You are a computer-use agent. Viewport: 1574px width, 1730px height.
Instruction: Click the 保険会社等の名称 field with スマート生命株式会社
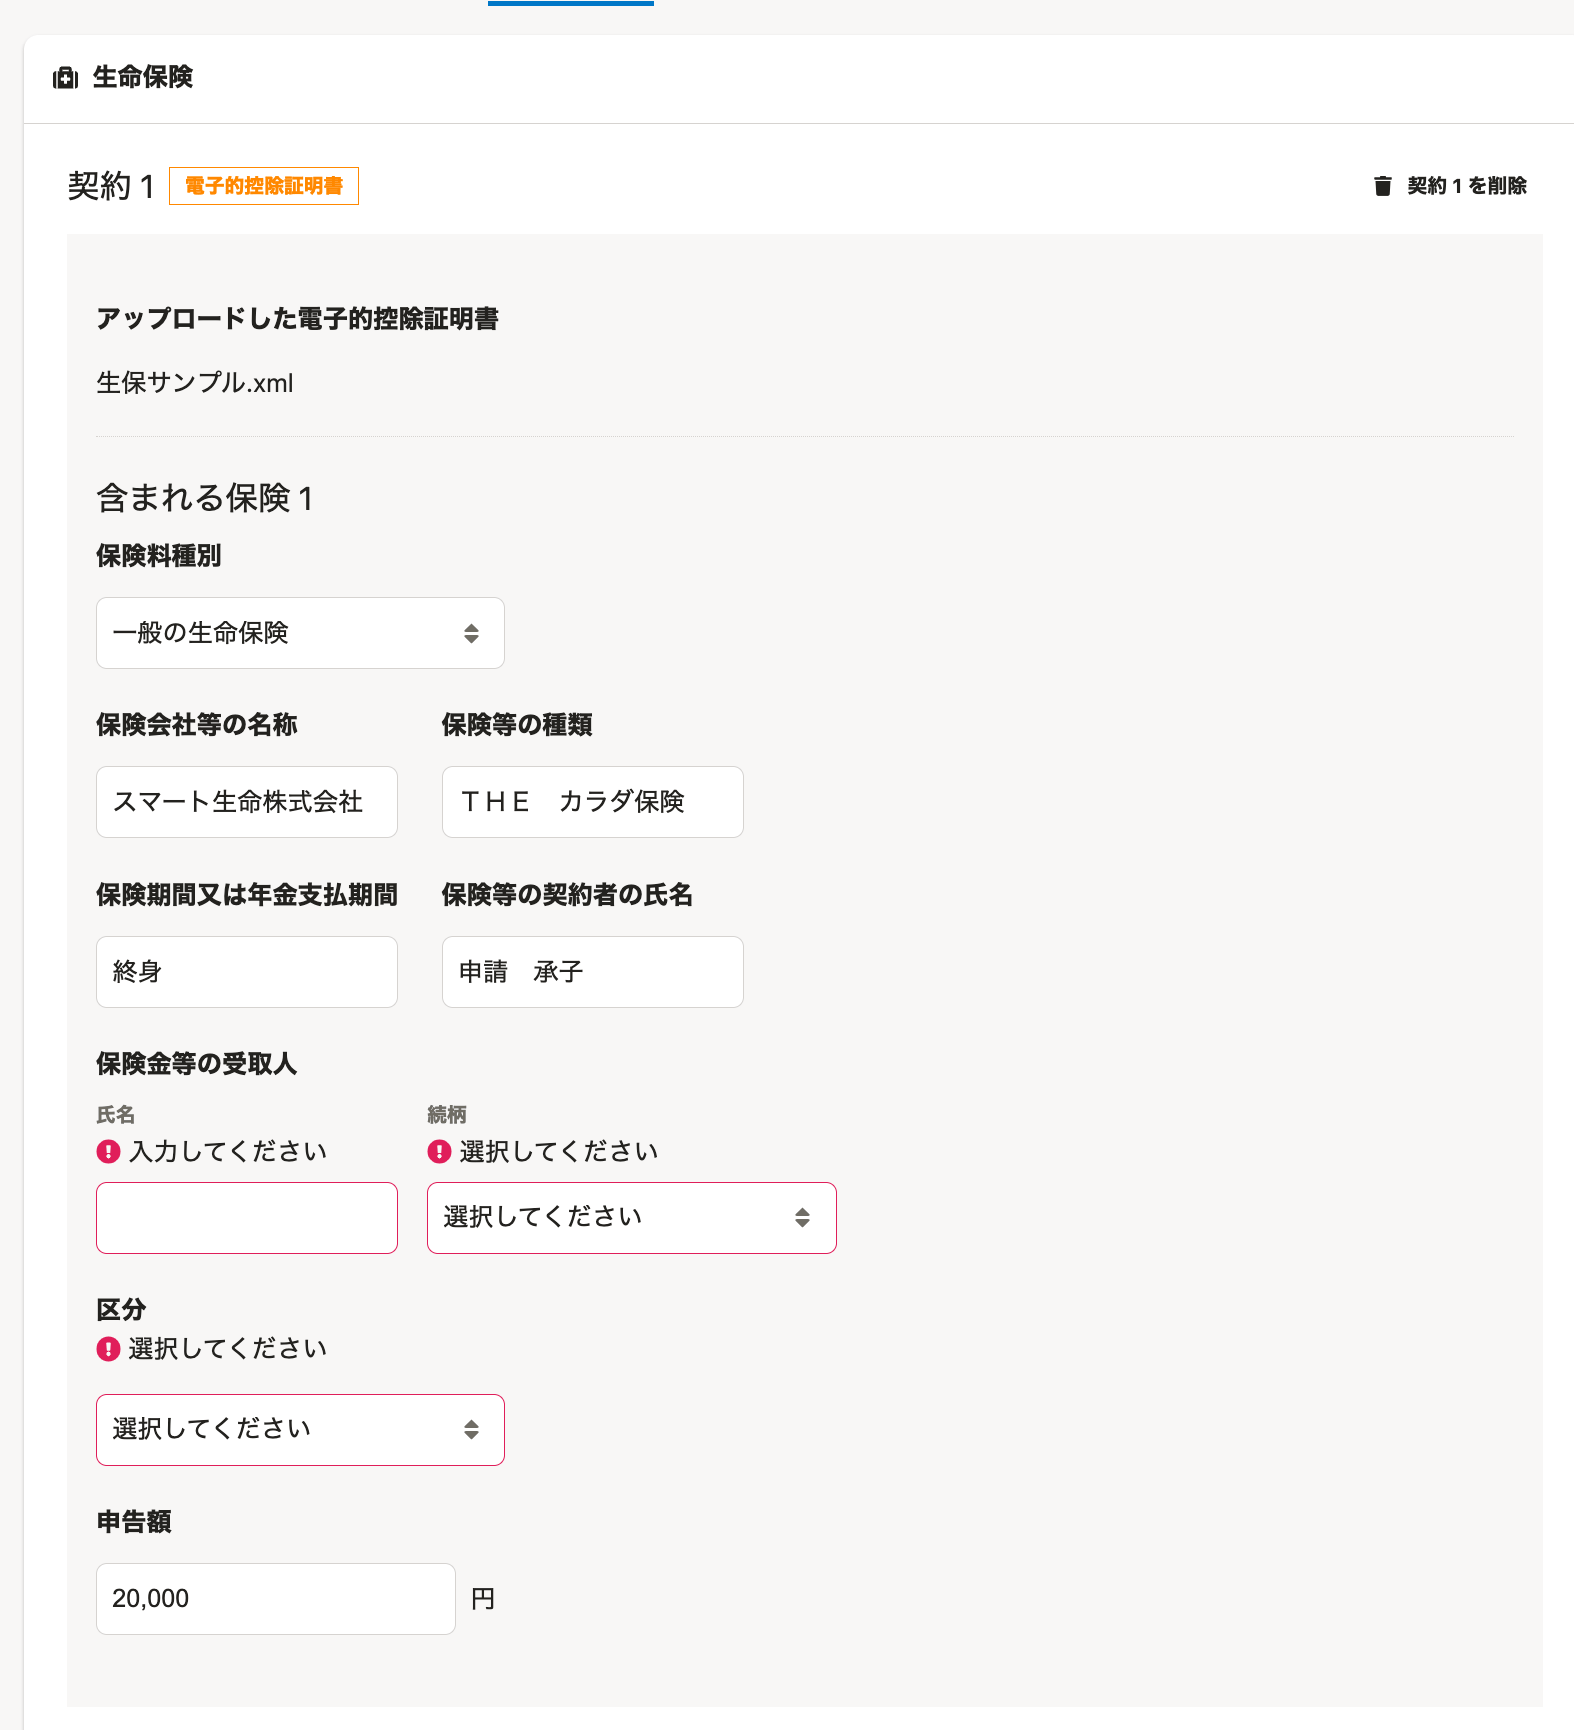pos(247,802)
